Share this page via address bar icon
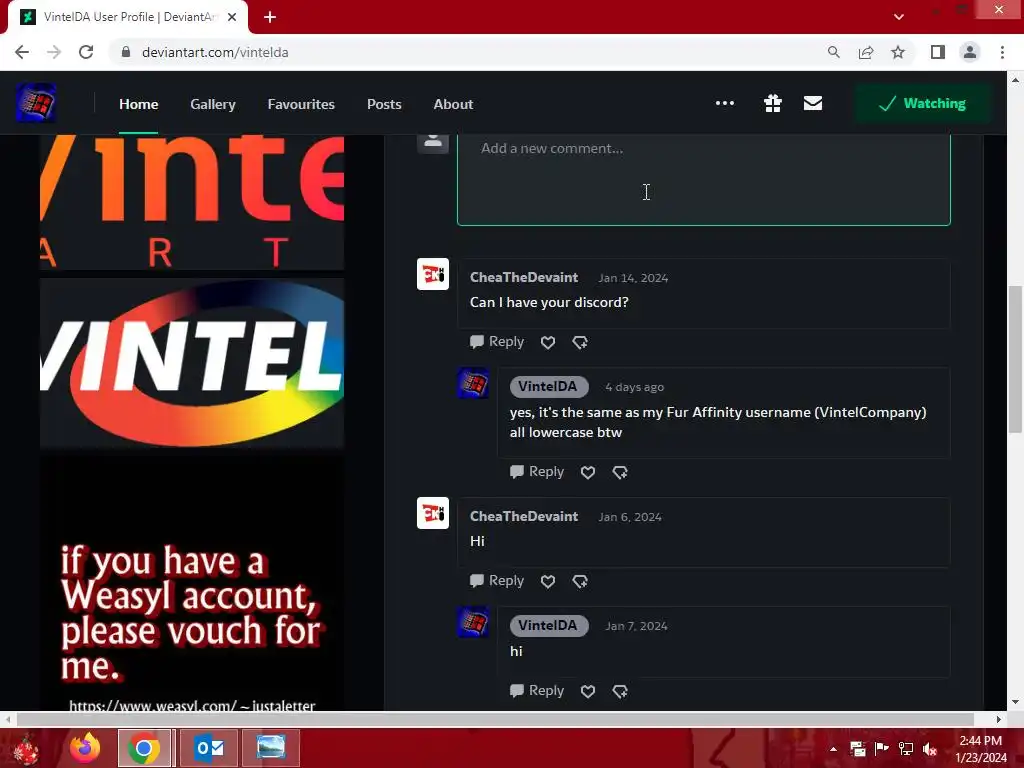The image size is (1024, 768). coord(866,52)
